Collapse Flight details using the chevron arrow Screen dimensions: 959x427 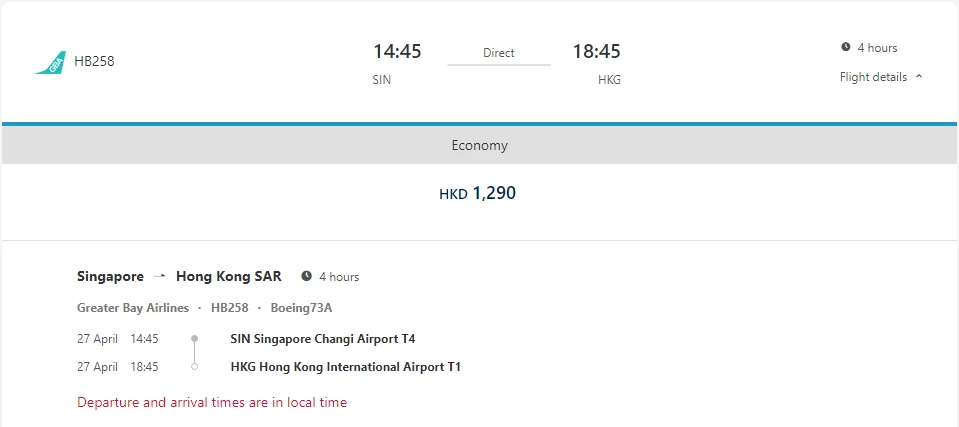[919, 77]
